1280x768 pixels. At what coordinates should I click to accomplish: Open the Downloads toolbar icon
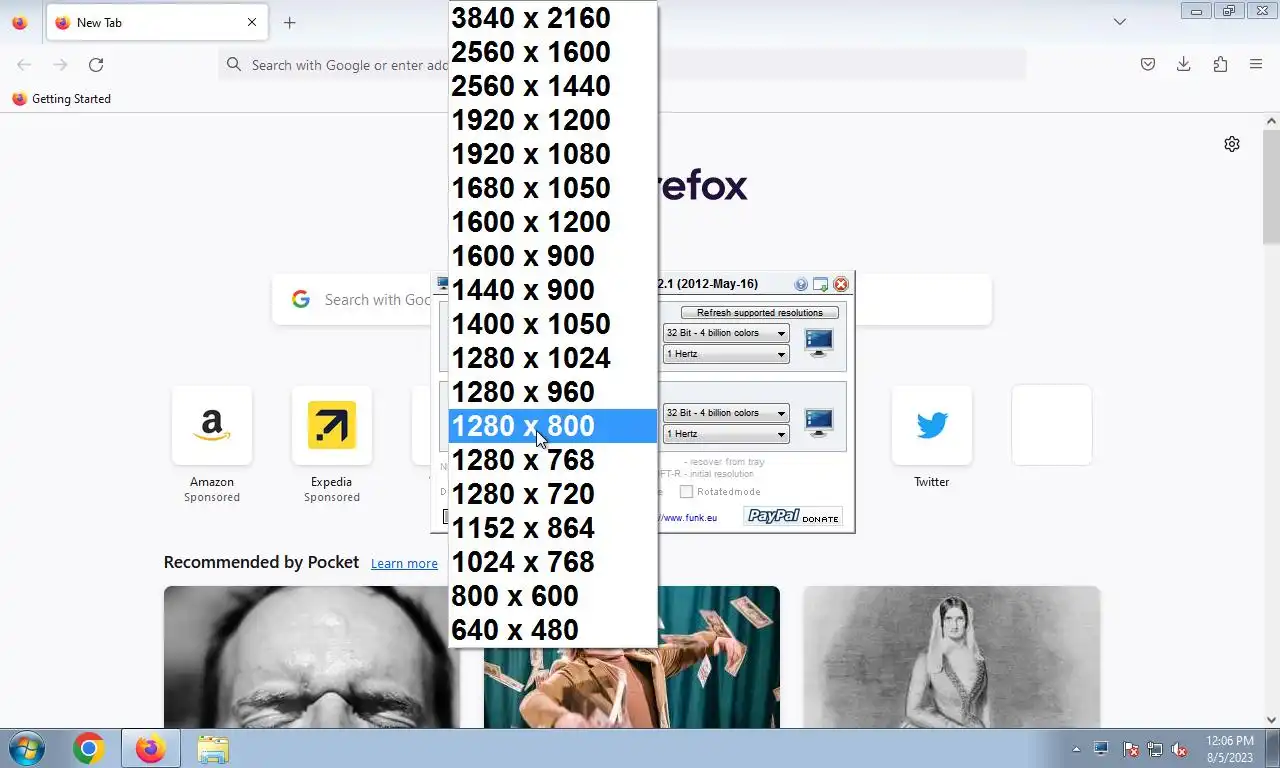click(1184, 64)
